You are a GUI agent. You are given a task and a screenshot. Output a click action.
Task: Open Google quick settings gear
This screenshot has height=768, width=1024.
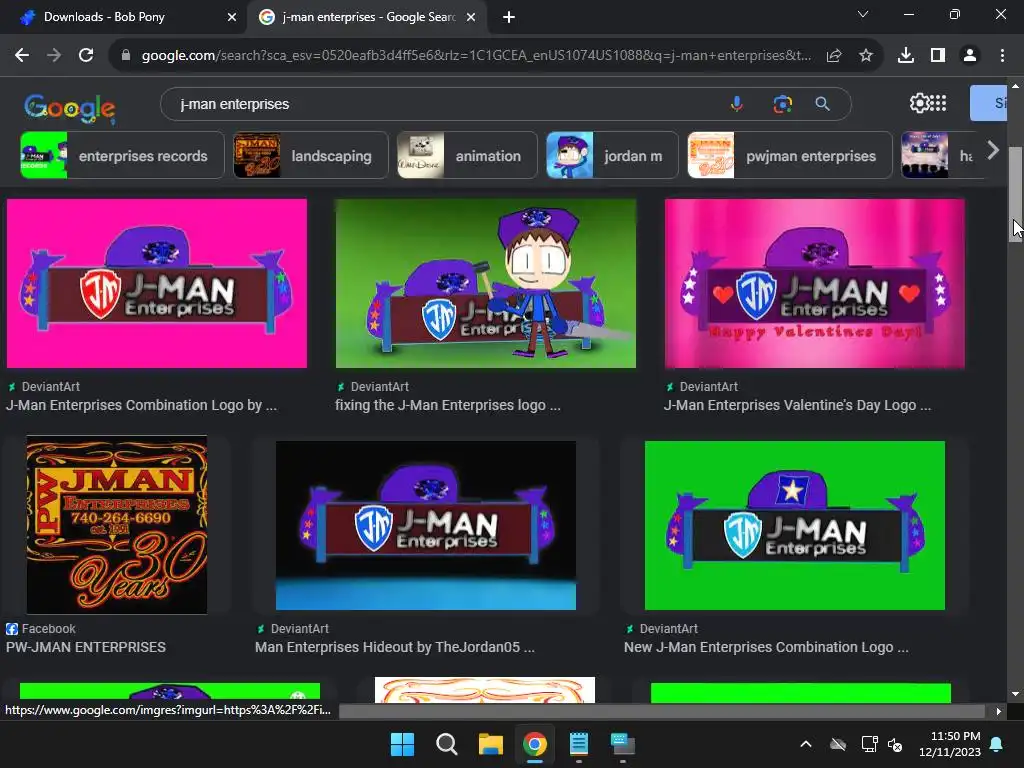tap(919, 103)
